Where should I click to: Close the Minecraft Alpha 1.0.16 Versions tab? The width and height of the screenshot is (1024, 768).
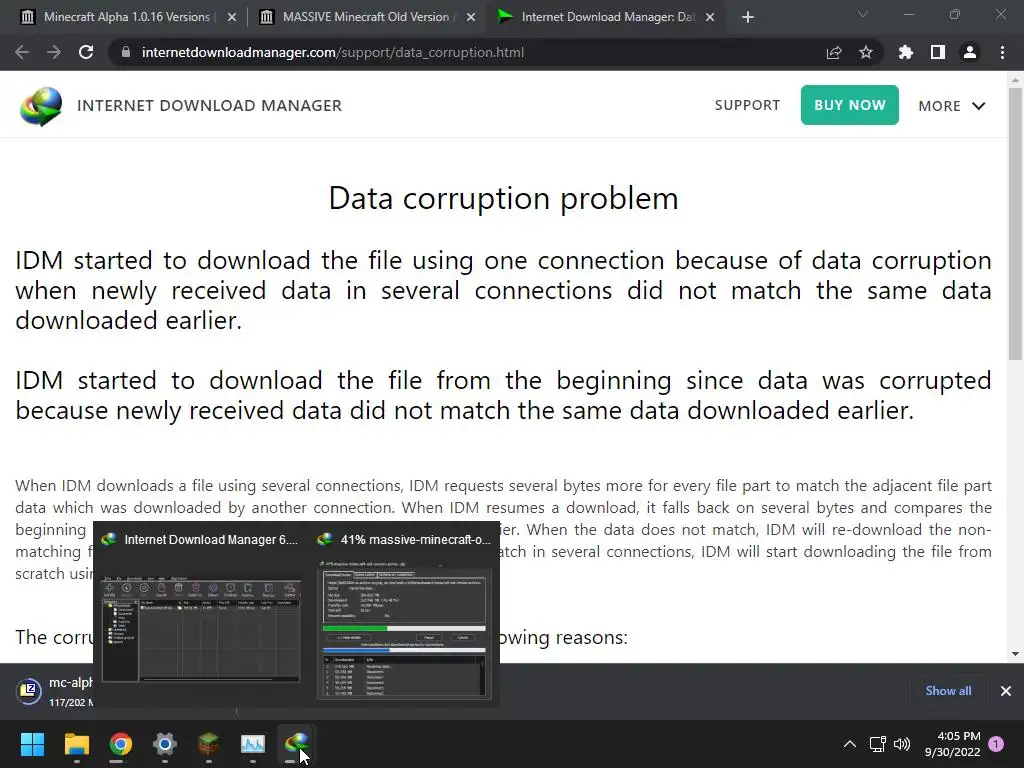point(232,17)
